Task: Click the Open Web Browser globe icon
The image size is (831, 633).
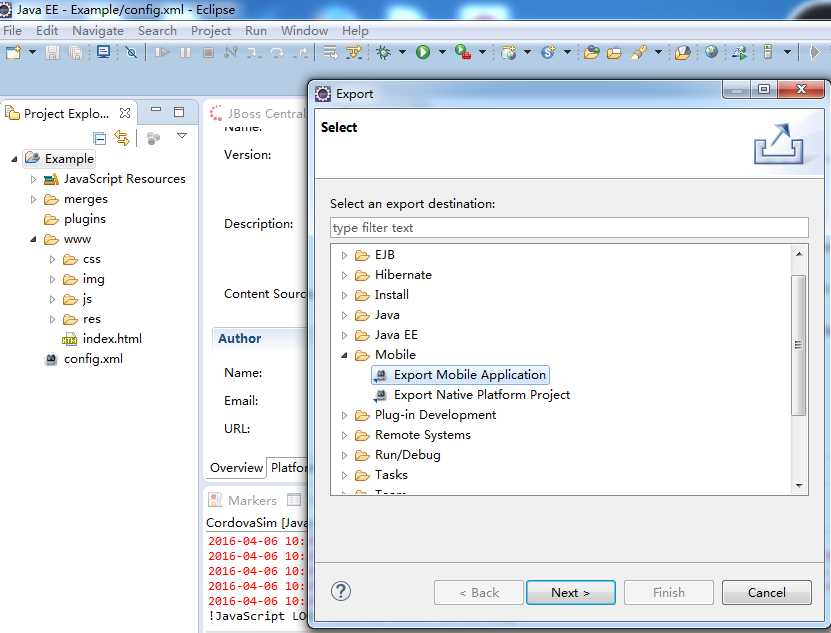Action: tap(711, 51)
